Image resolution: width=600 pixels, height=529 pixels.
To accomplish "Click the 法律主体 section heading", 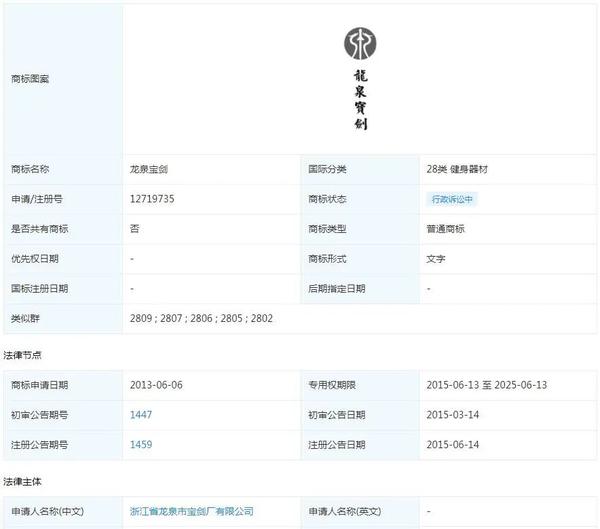I will [22, 482].
